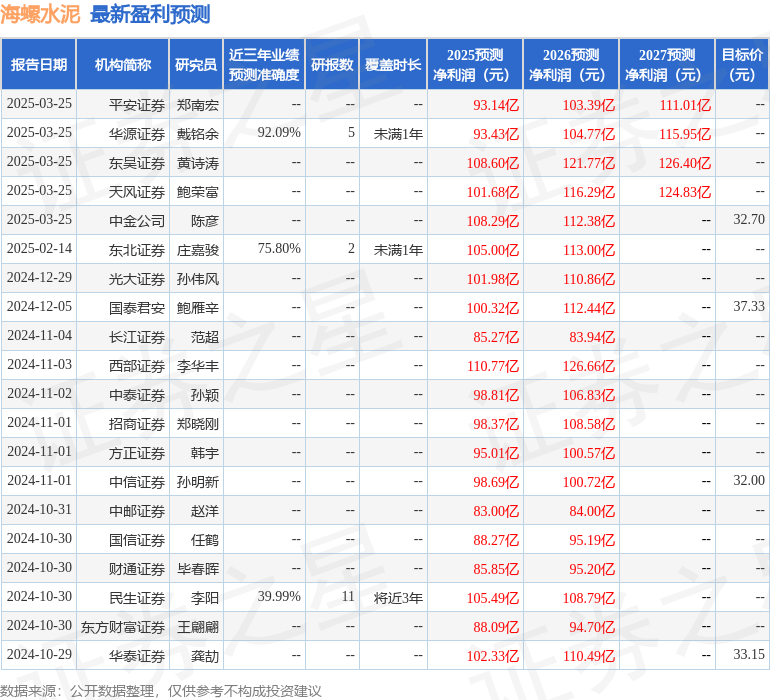Click accuracy value 92.09%
Image resolution: width=770 pixels, height=700 pixels.
click(x=279, y=133)
